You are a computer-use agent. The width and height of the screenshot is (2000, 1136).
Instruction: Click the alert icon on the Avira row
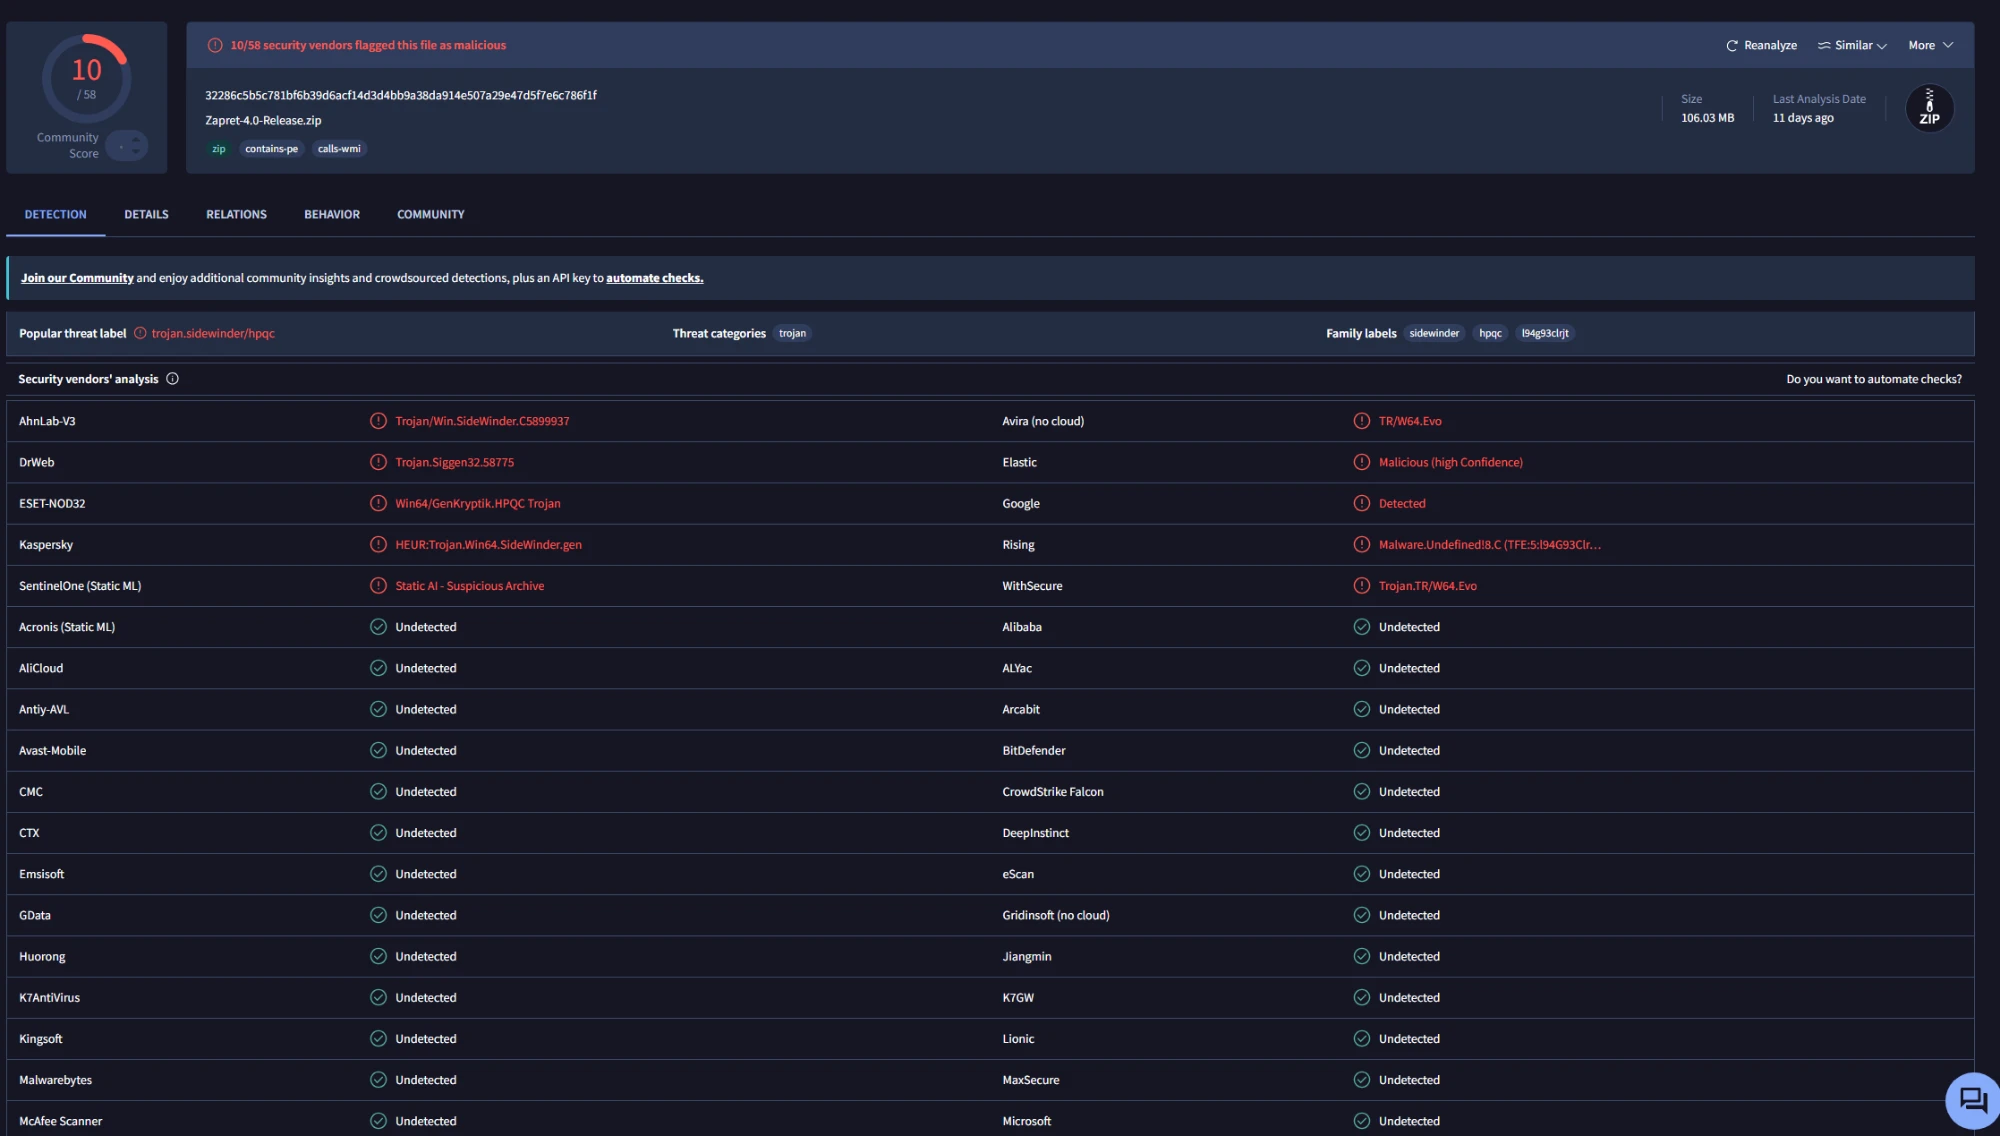pos(1362,421)
